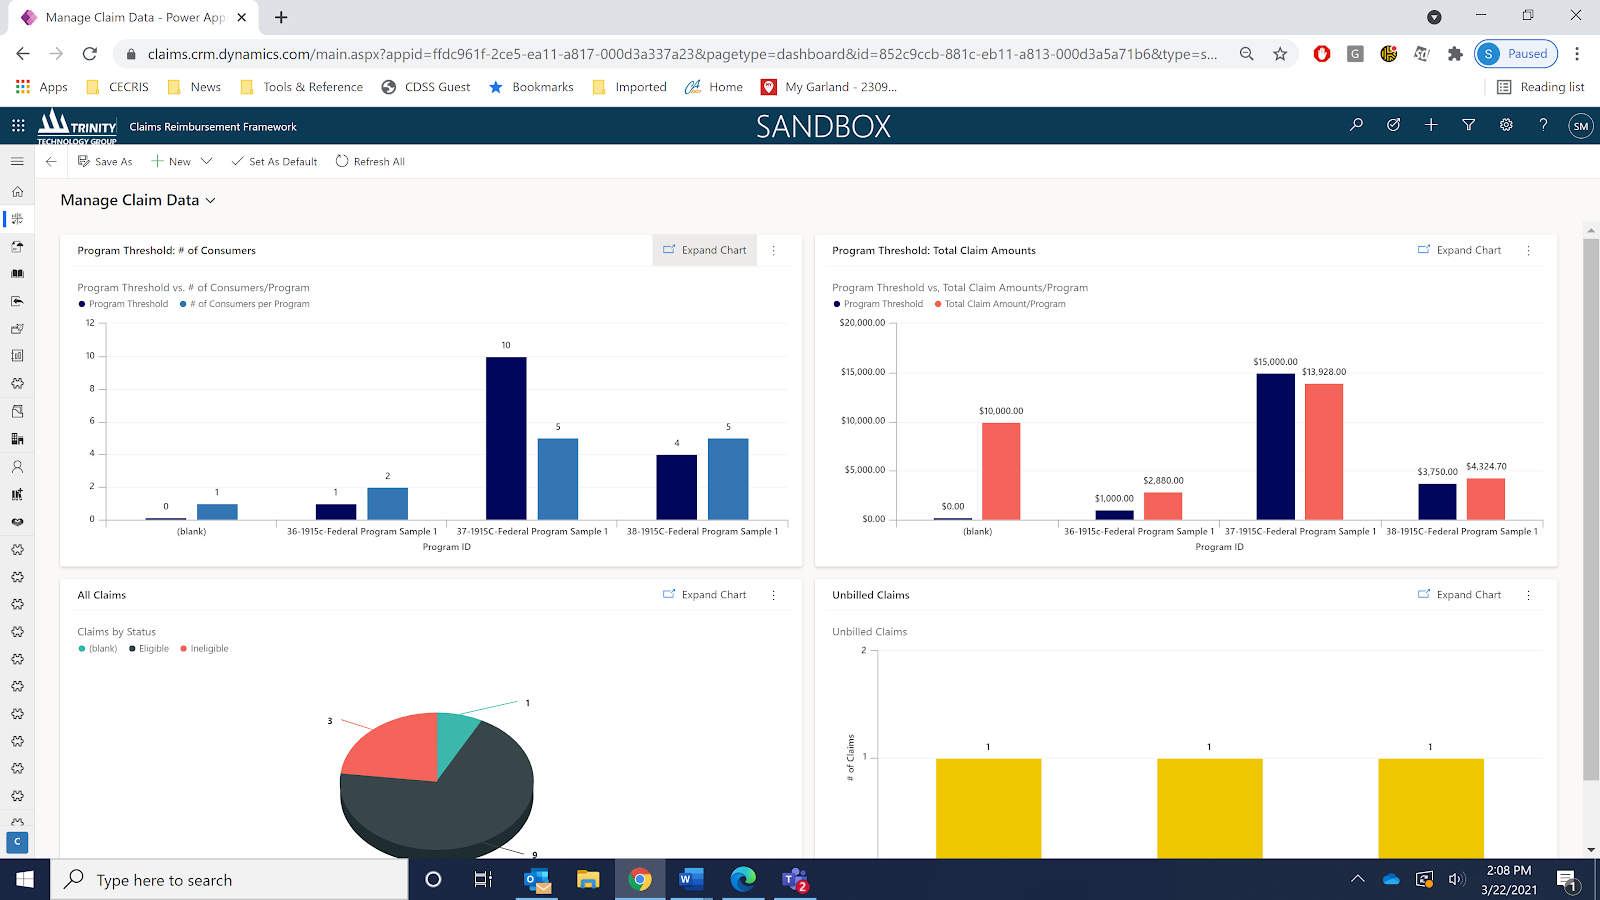1600x900 pixels.
Task: Open the dropdown arrow next to New
Action: [207, 161]
